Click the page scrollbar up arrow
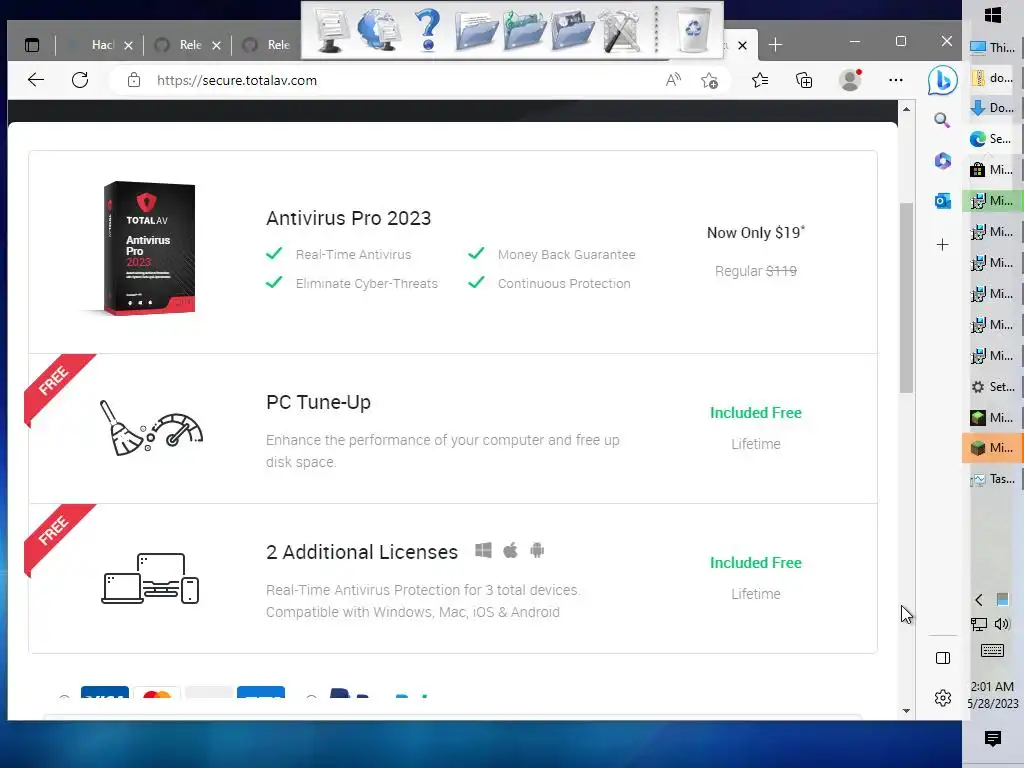The image size is (1024, 768). [906, 109]
